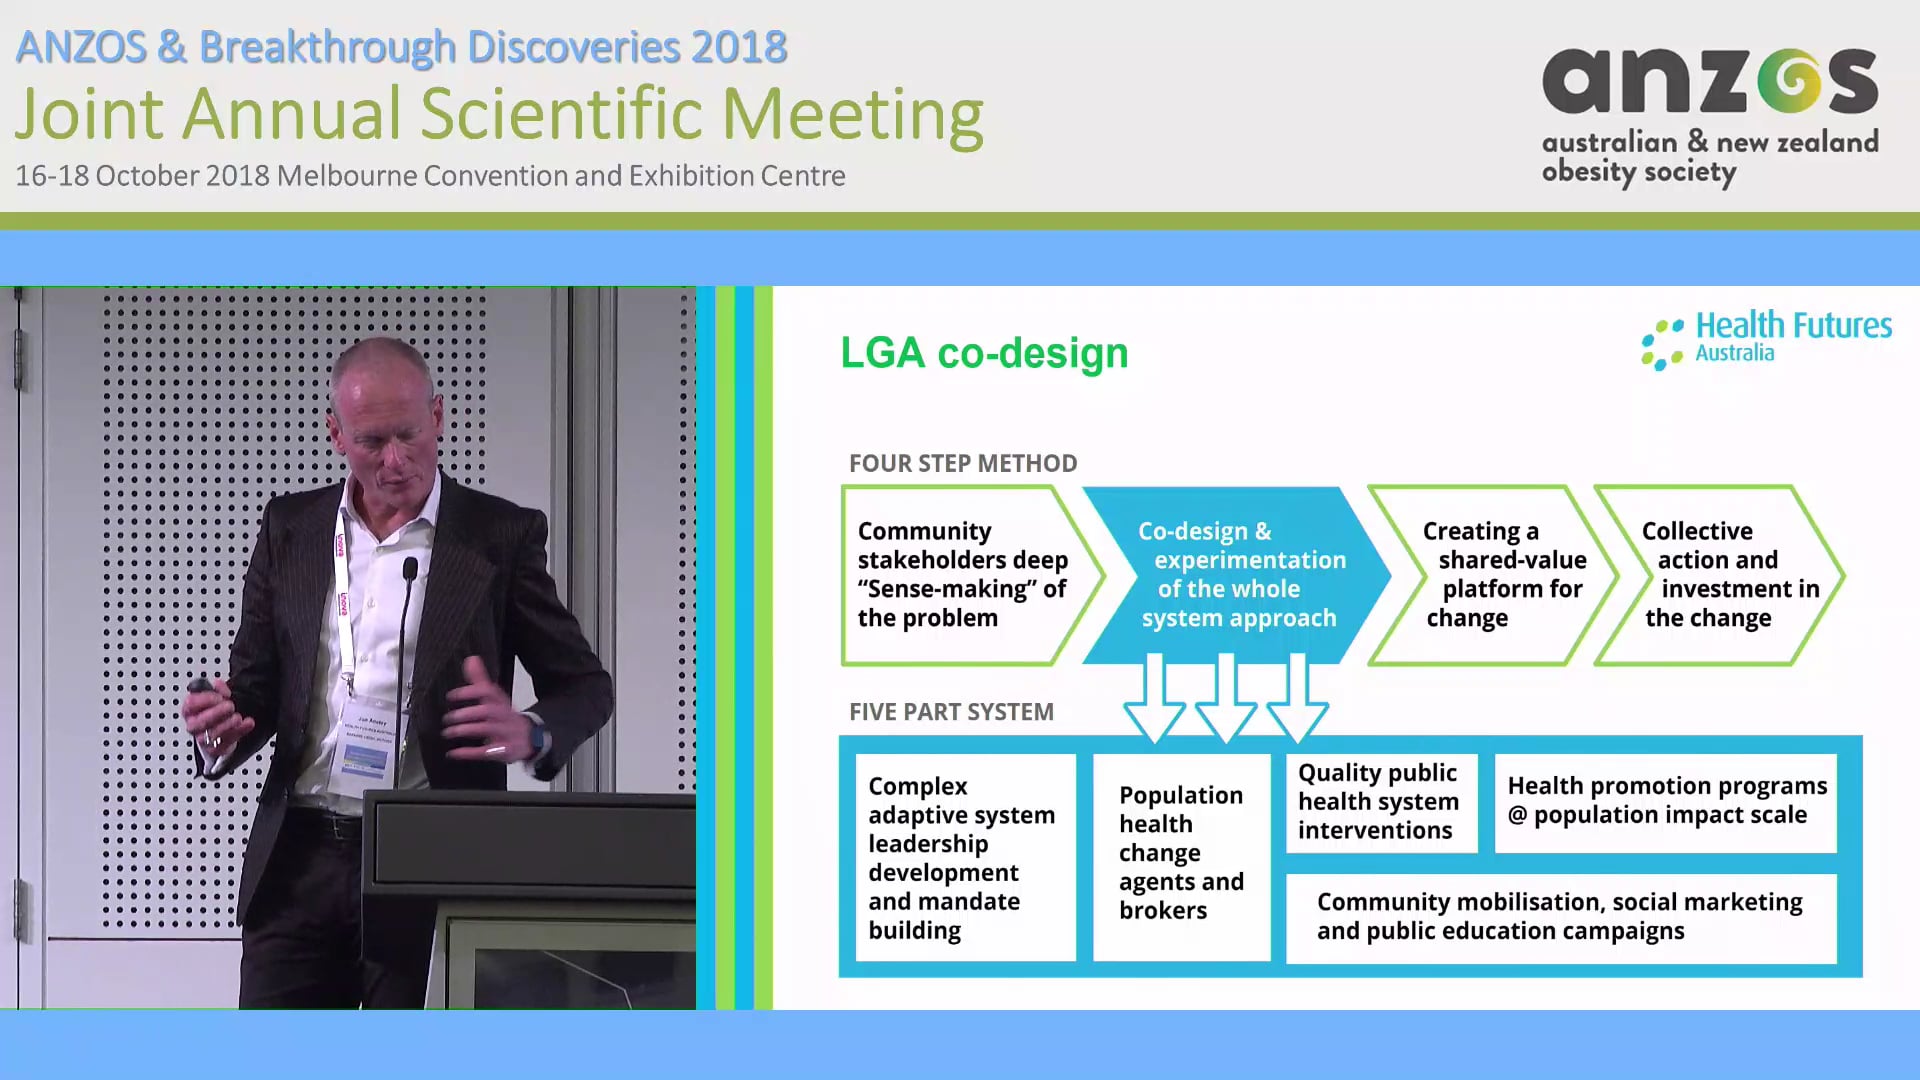Click the first down arrow under Co-design

[1154, 701]
